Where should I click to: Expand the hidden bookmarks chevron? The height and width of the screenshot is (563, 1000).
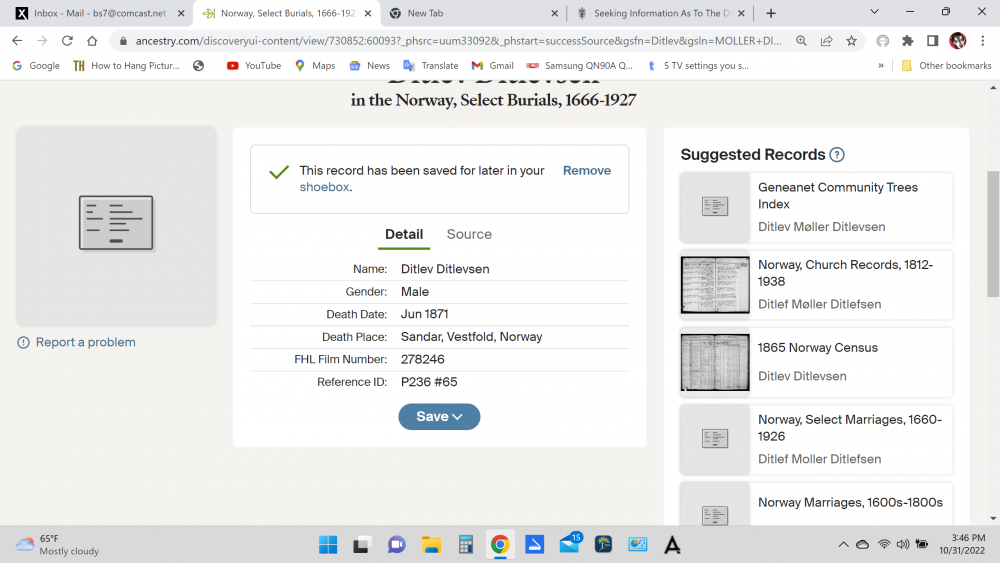coord(881,65)
